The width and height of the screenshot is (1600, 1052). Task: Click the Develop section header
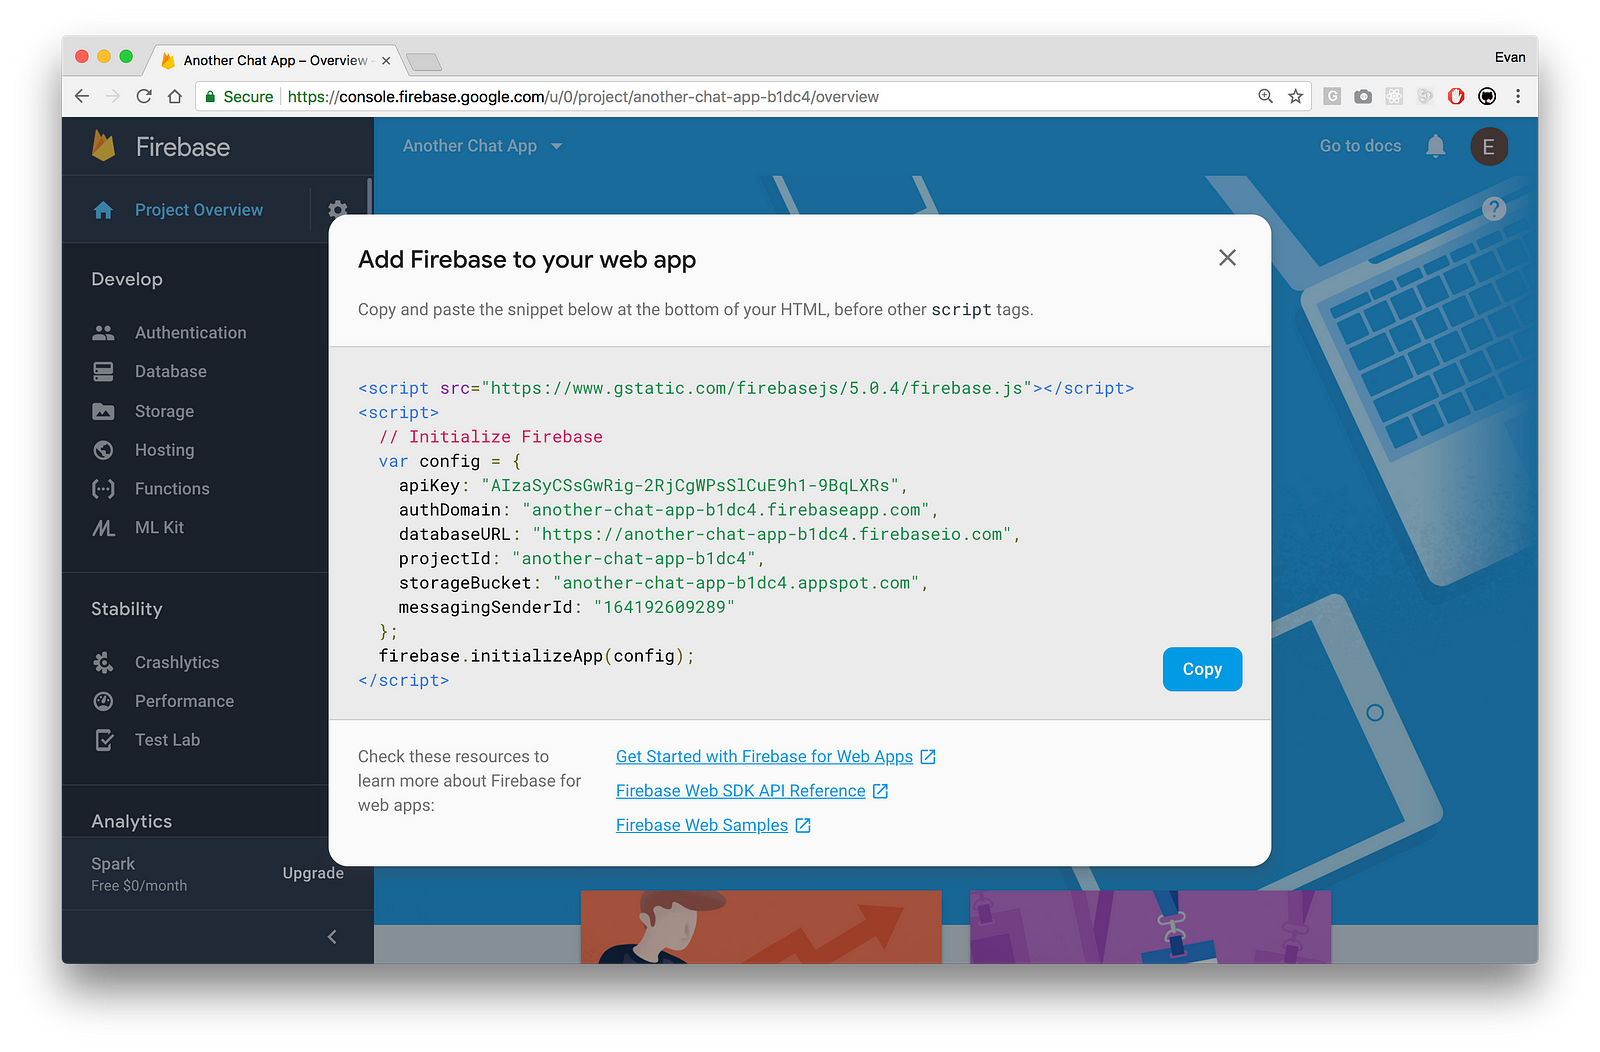click(x=127, y=279)
